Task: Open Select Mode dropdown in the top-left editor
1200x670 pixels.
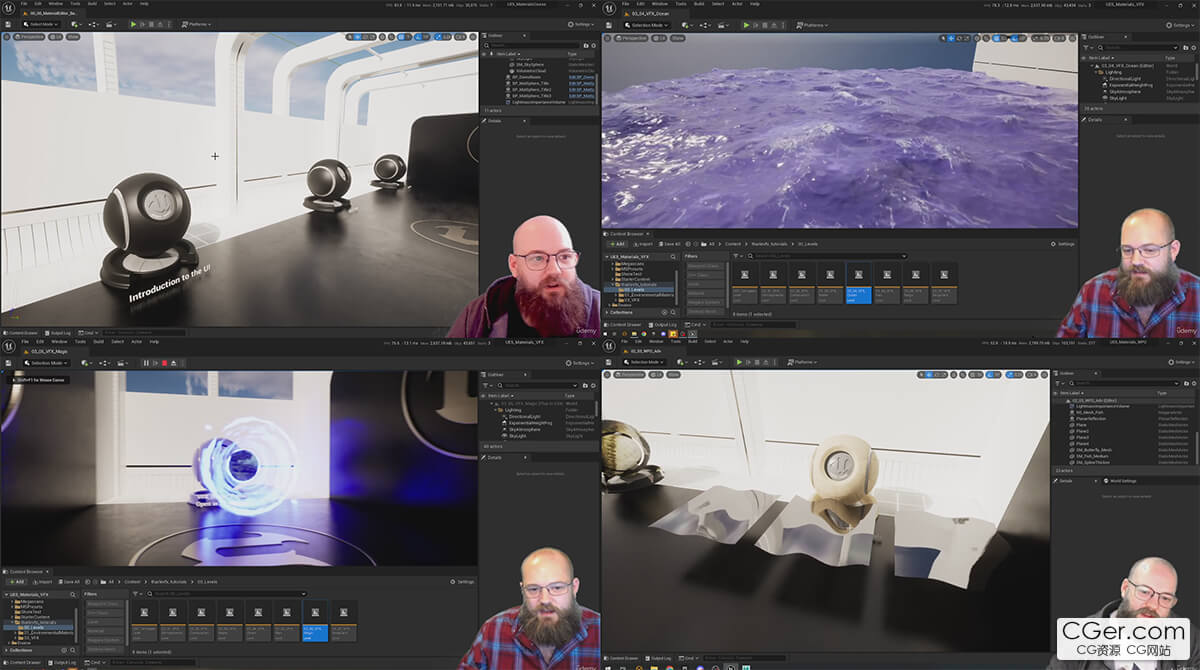Action: (x=41, y=24)
